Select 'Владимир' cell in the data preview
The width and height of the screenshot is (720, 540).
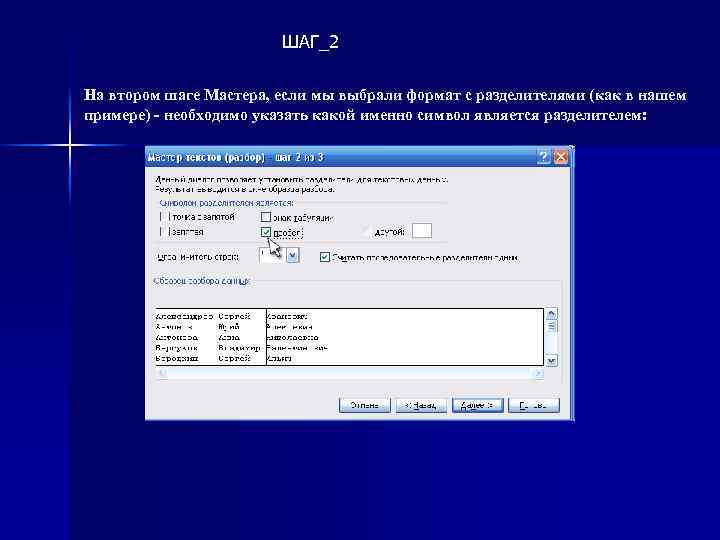click(x=239, y=348)
